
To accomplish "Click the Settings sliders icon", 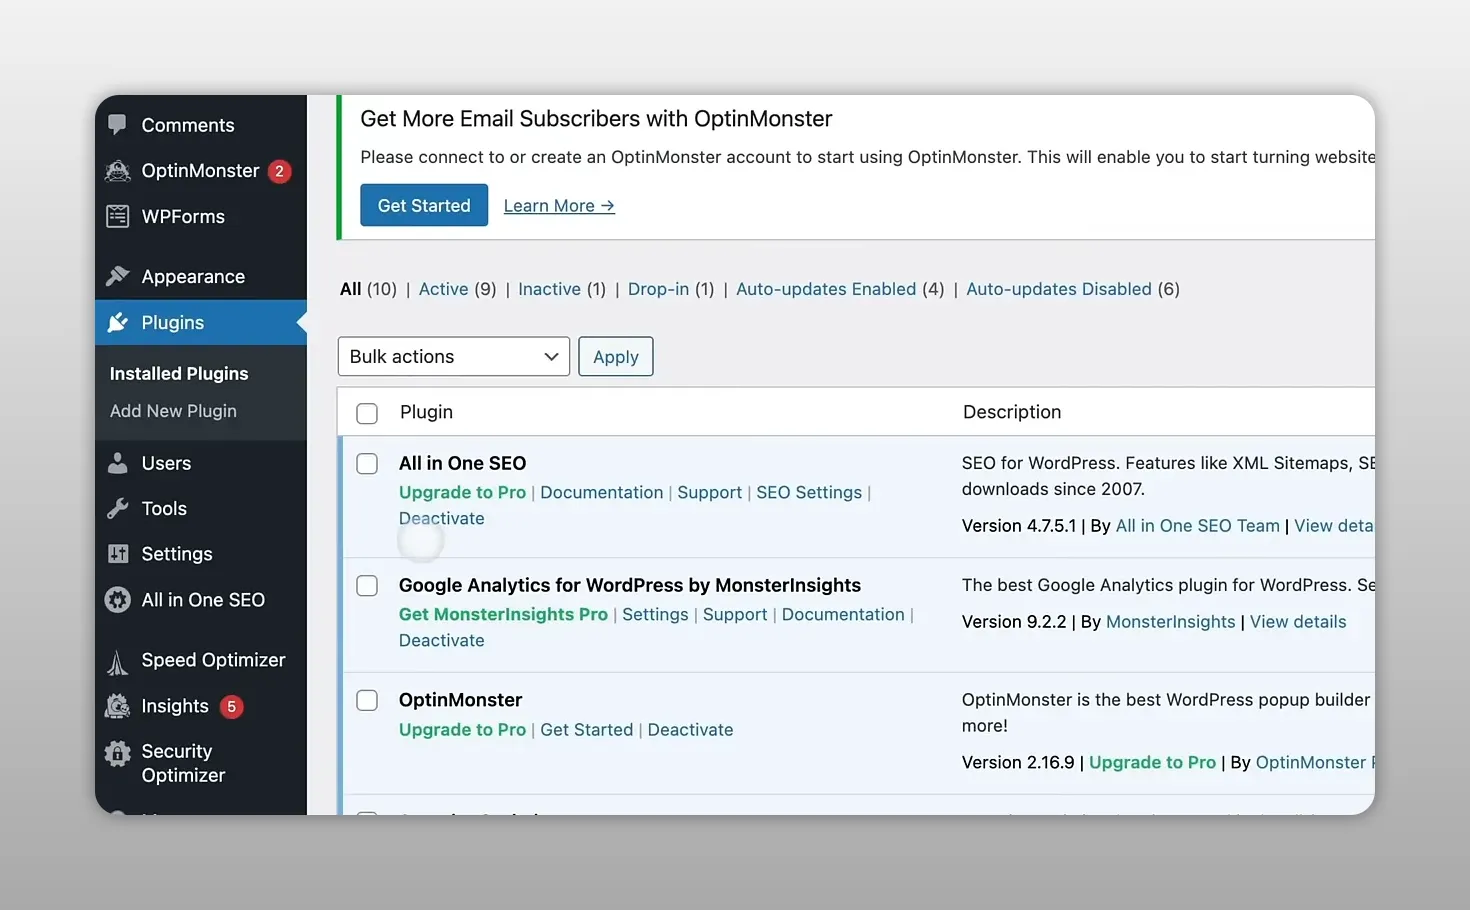I will (117, 554).
